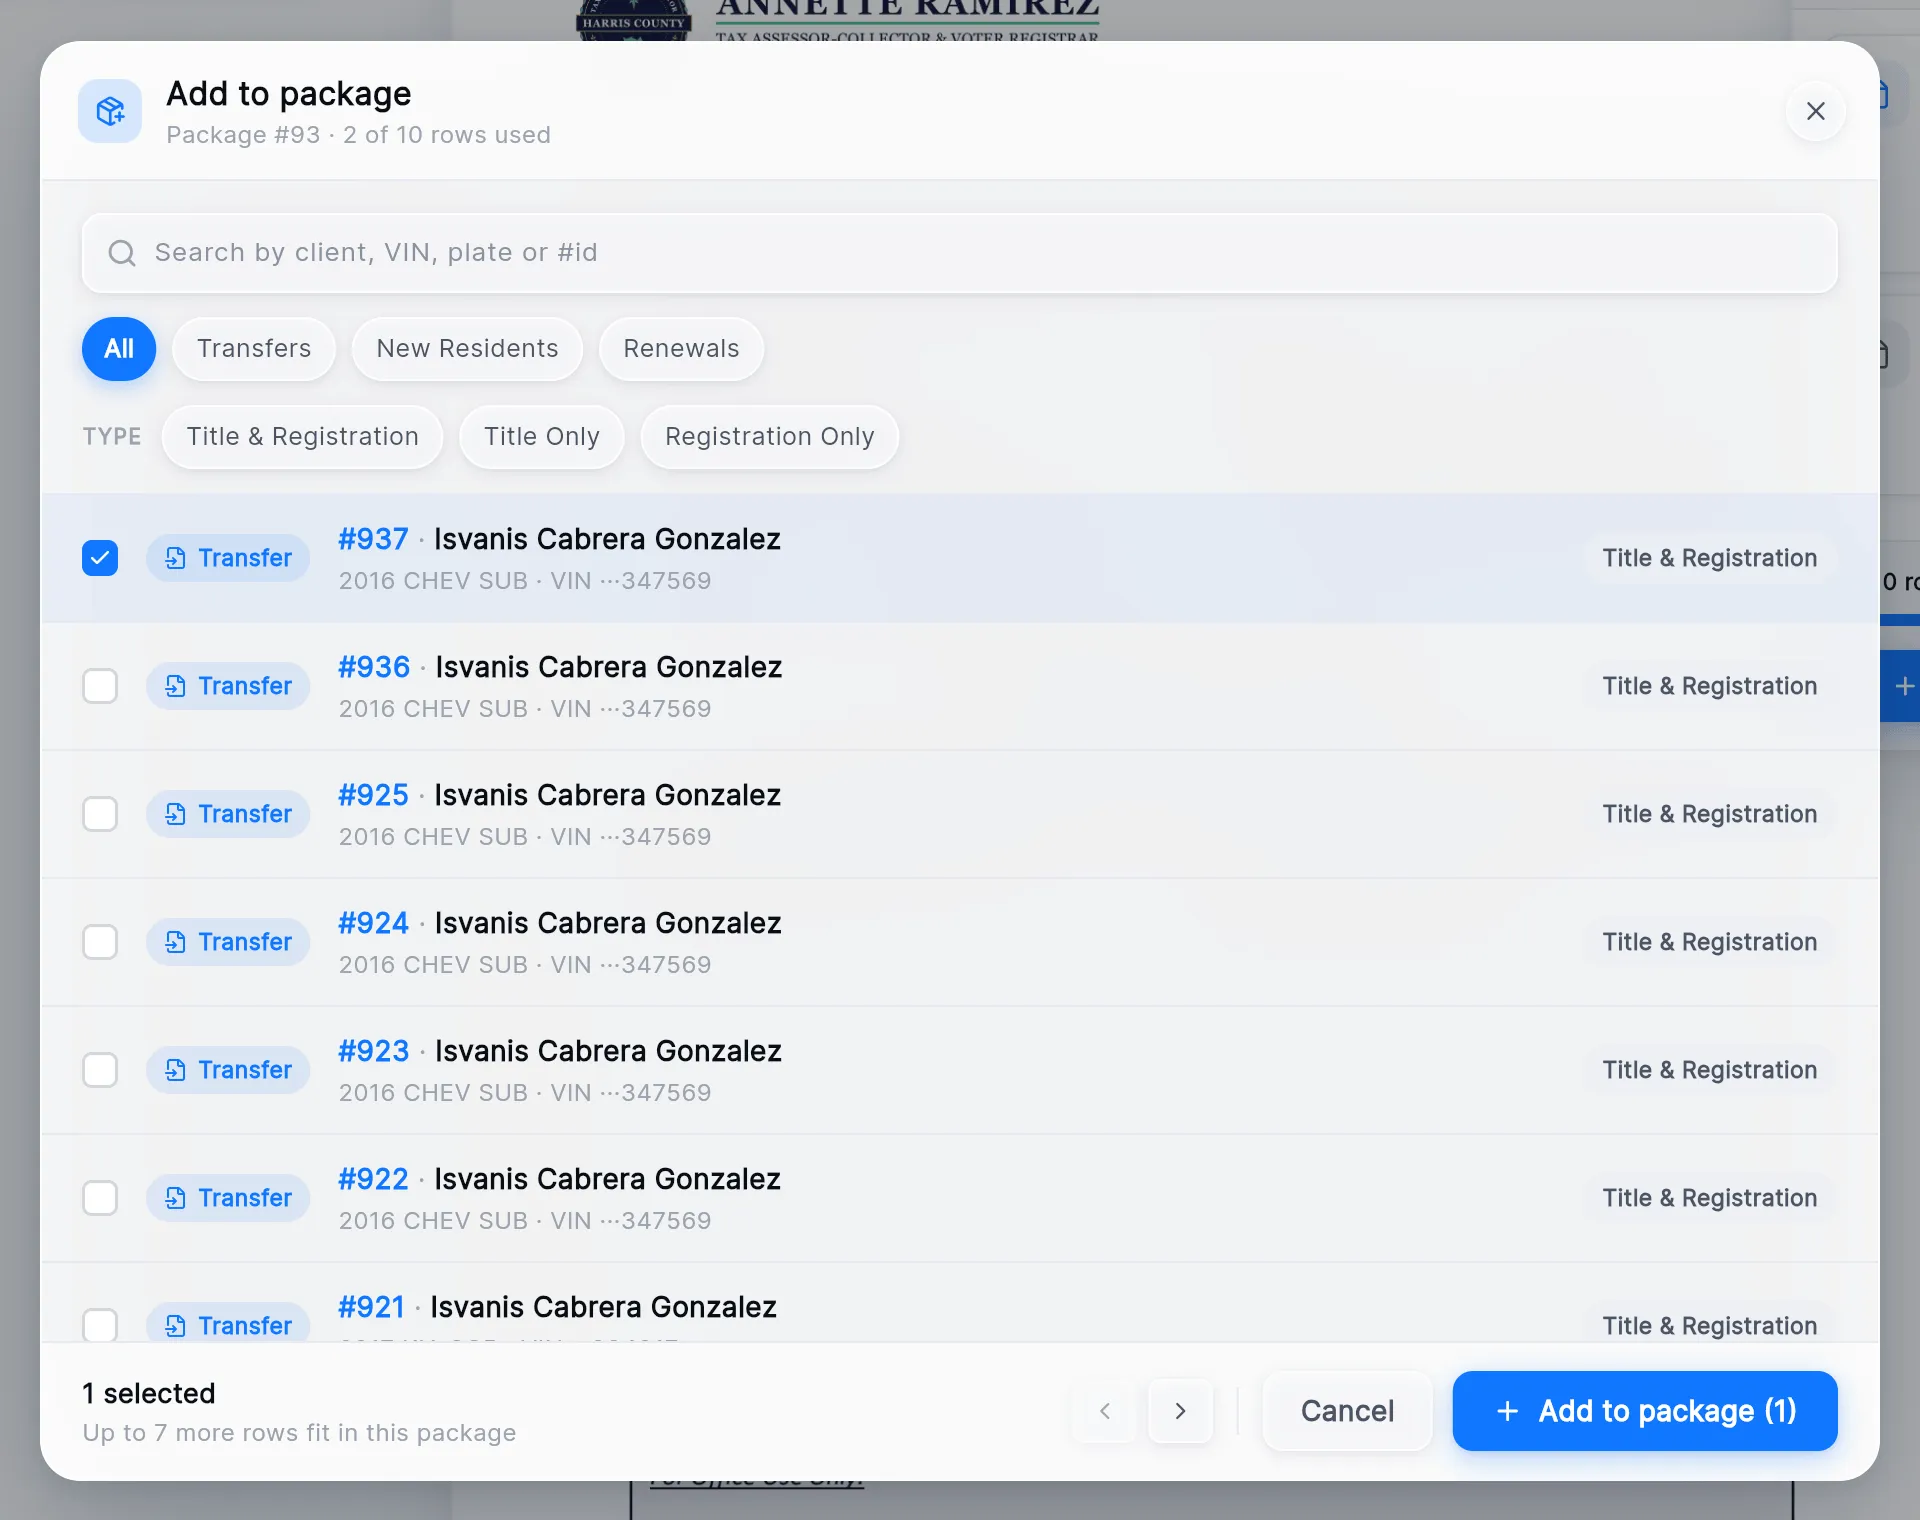Image resolution: width=1920 pixels, height=1520 pixels.
Task: Focus the search by client, VIN field
Action: point(959,253)
